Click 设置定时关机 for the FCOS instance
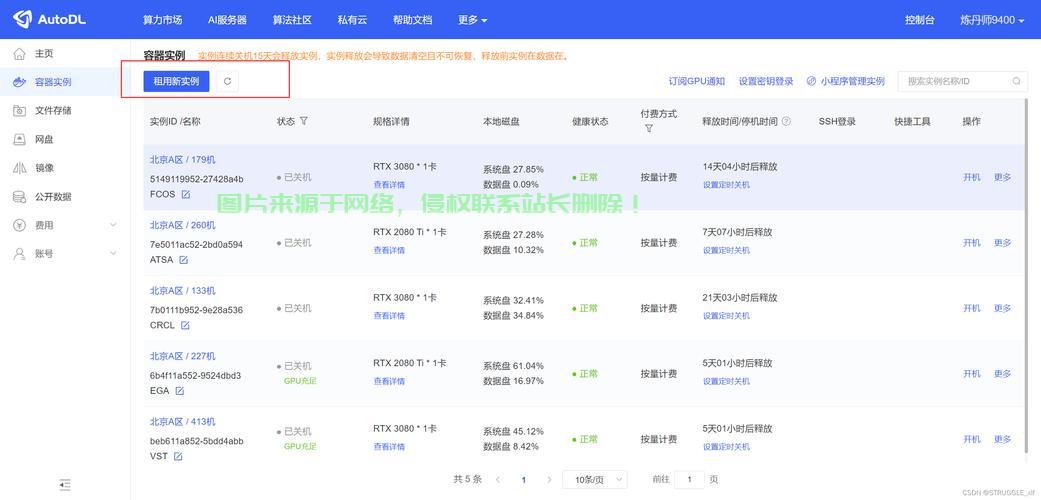The image size is (1041, 500). [x=726, y=185]
